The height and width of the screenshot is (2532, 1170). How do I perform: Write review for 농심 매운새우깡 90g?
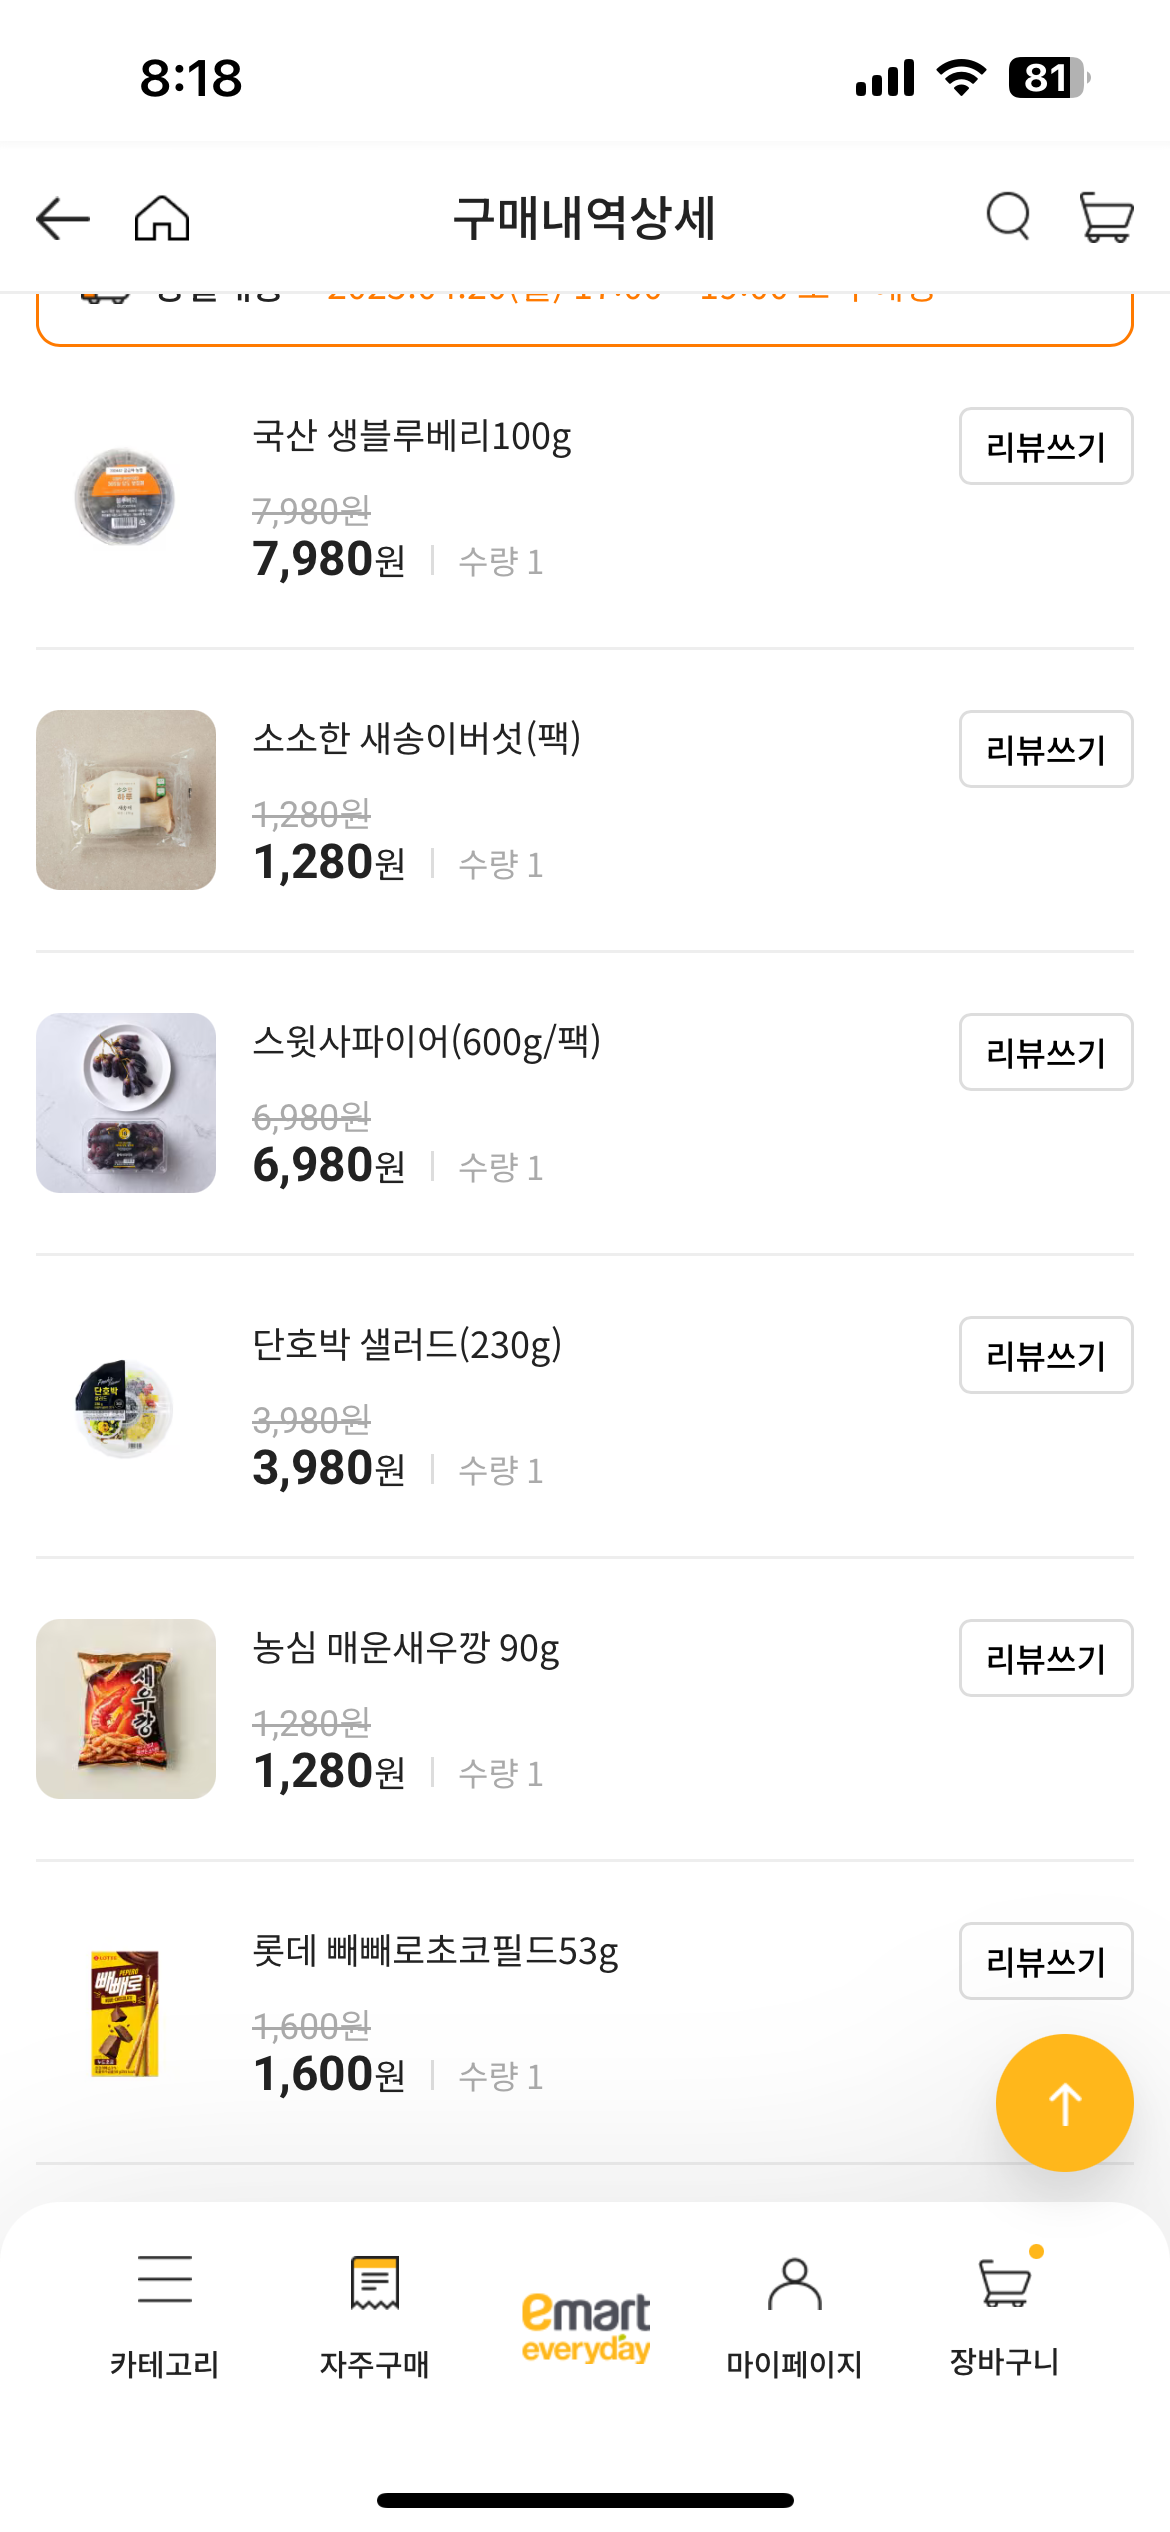pos(1045,1658)
